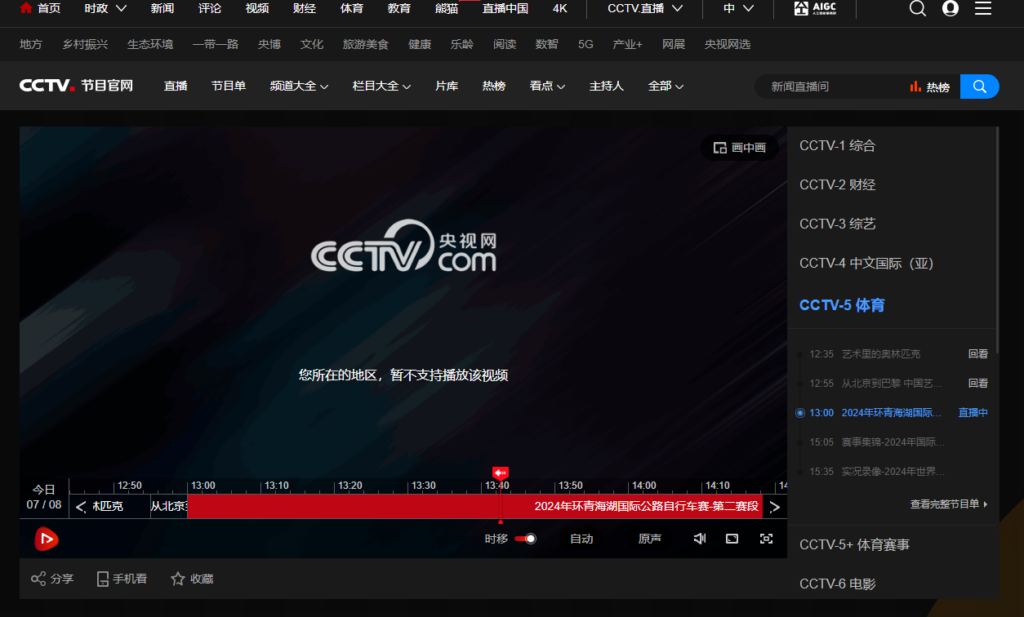Mute the video player volume
Screen dimensions: 1024x617
[700, 539]
